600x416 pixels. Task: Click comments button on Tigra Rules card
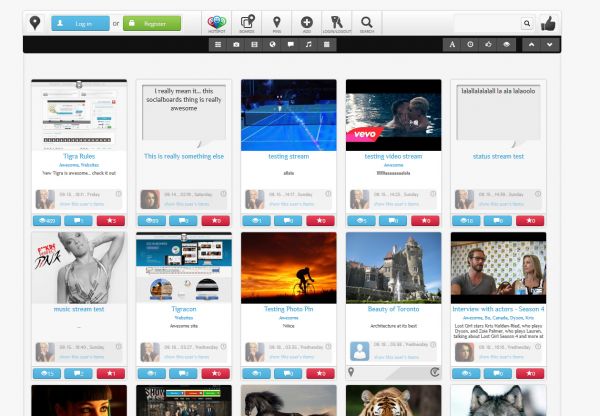point(78,221)
